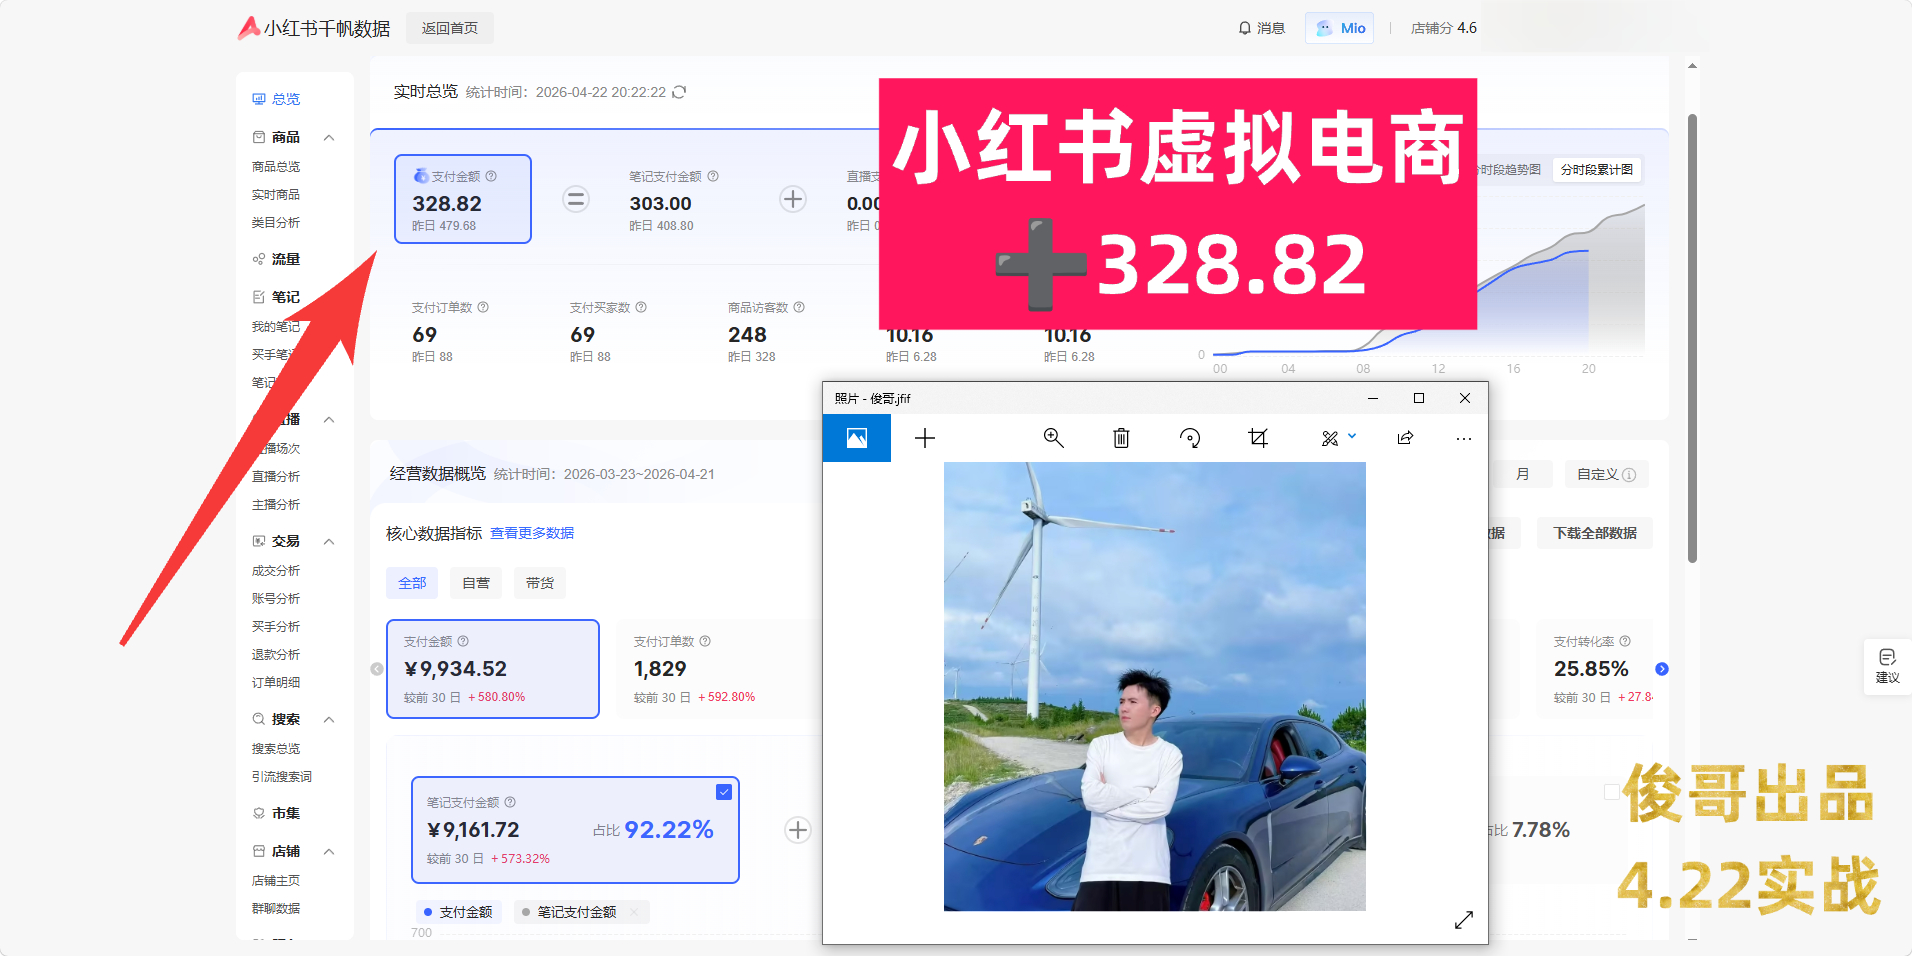Image resolution: width=1912 pixels, height=956 pixels.
Task: Click the refresh icon beside 统计时间
Action: [679, 92]
